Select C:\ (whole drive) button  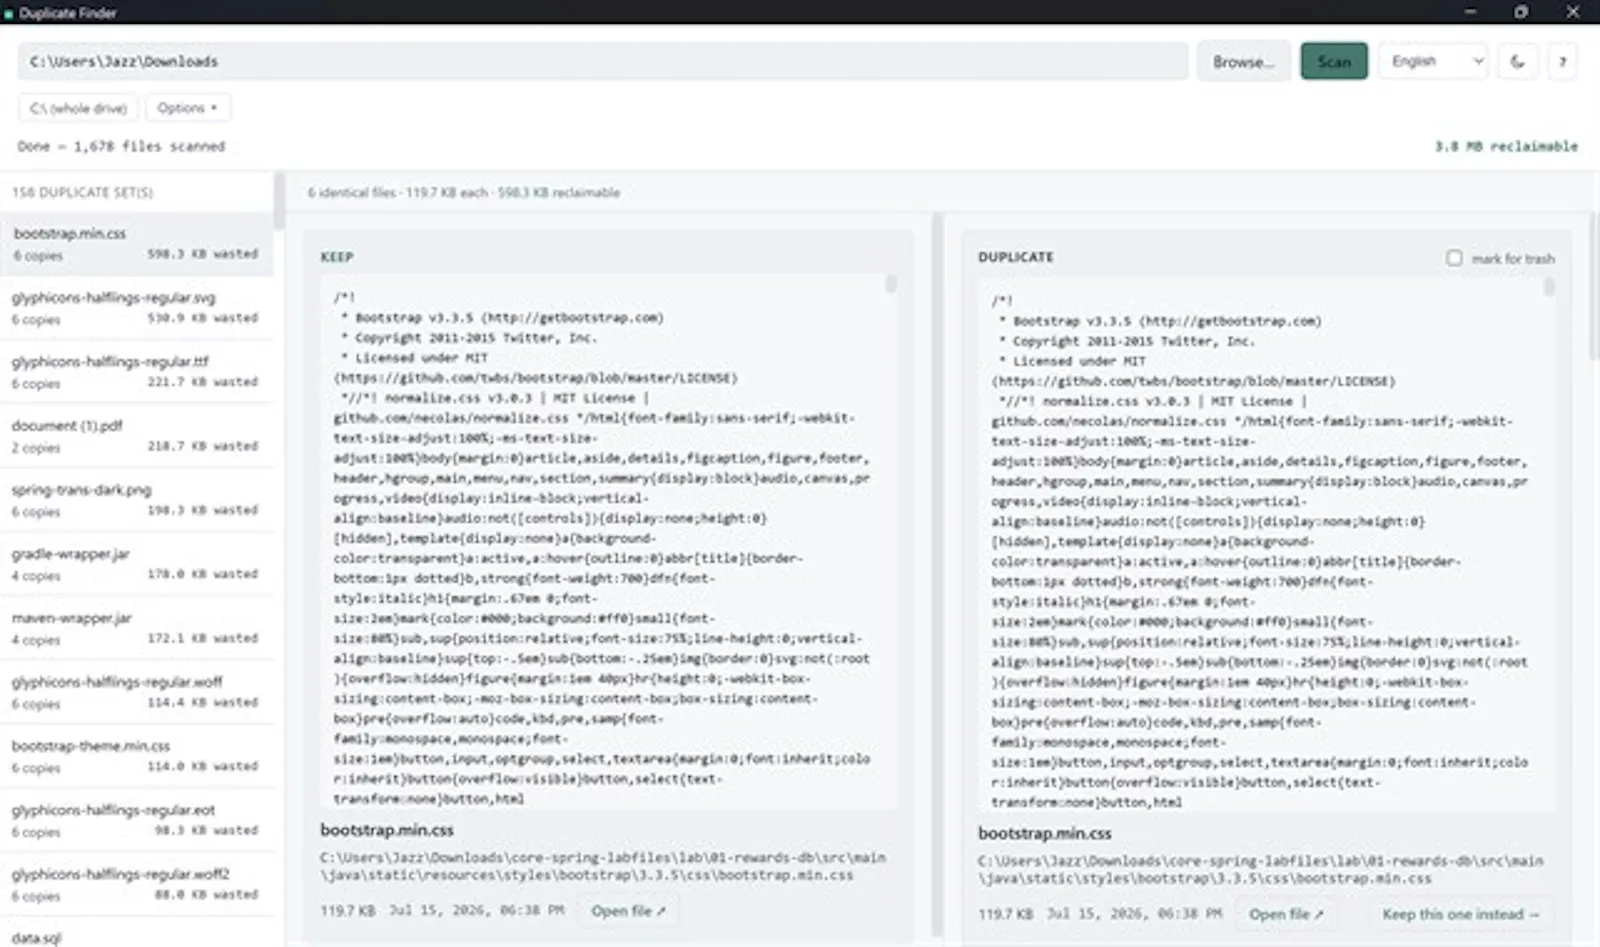click(79, 108)
